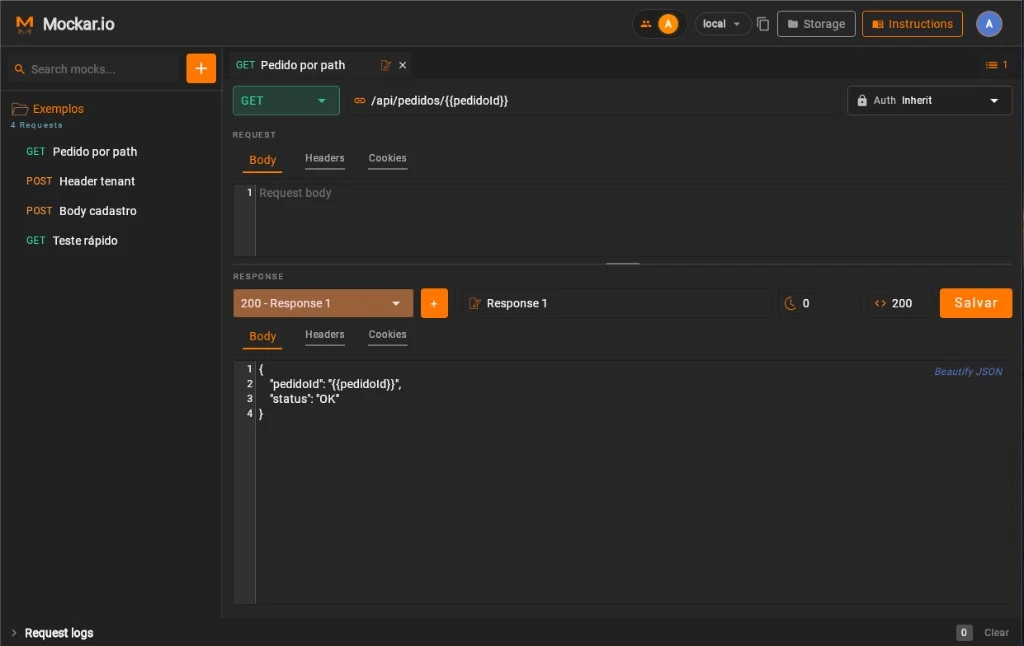Click the Mockar.io logo icon
Viewport: 1024px width, 646px height.
coord(24,24)
